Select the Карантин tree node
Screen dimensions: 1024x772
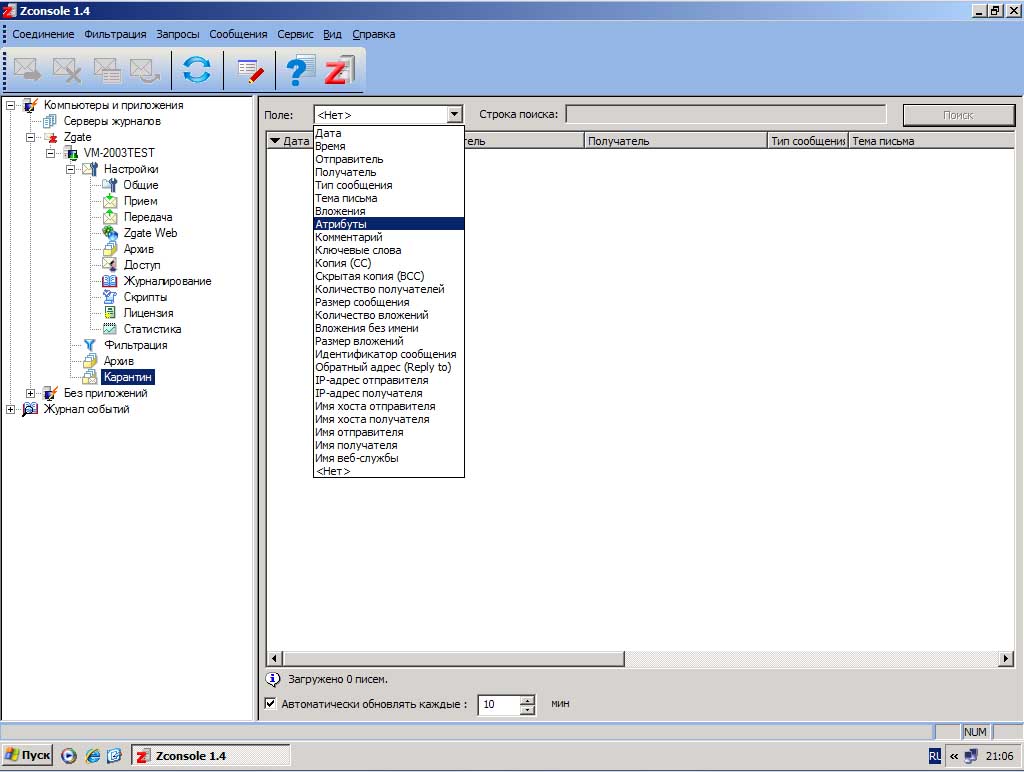[x=127, y=377]
